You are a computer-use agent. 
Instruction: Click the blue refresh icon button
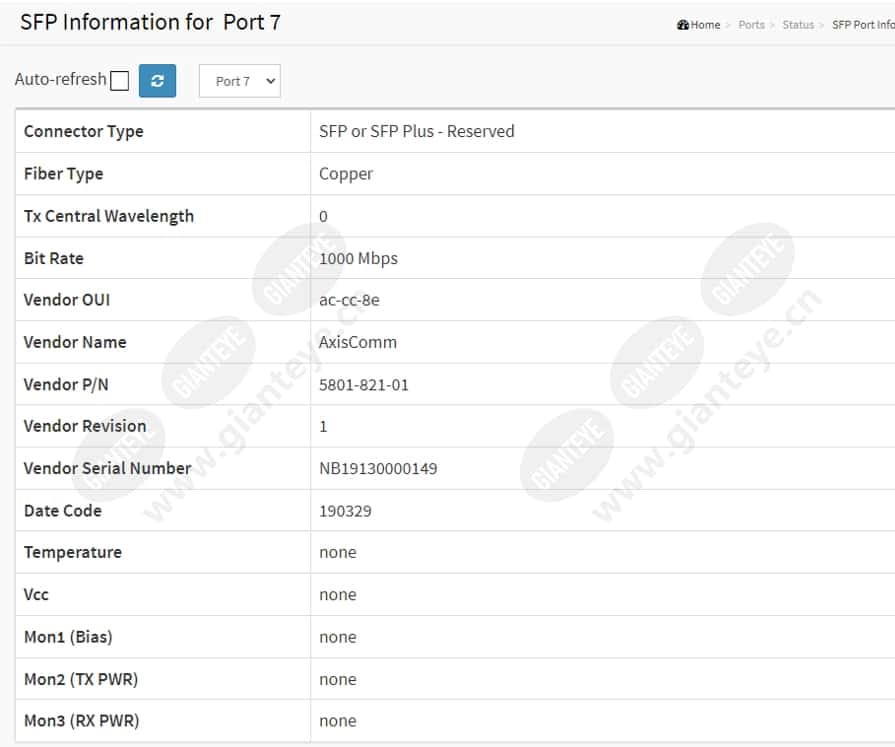pos(157,80)
